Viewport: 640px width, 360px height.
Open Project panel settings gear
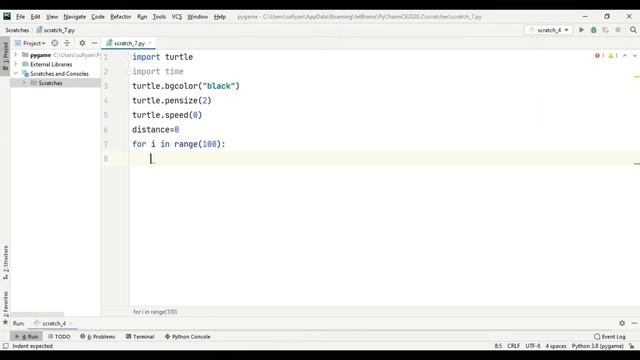pos(82,43)
